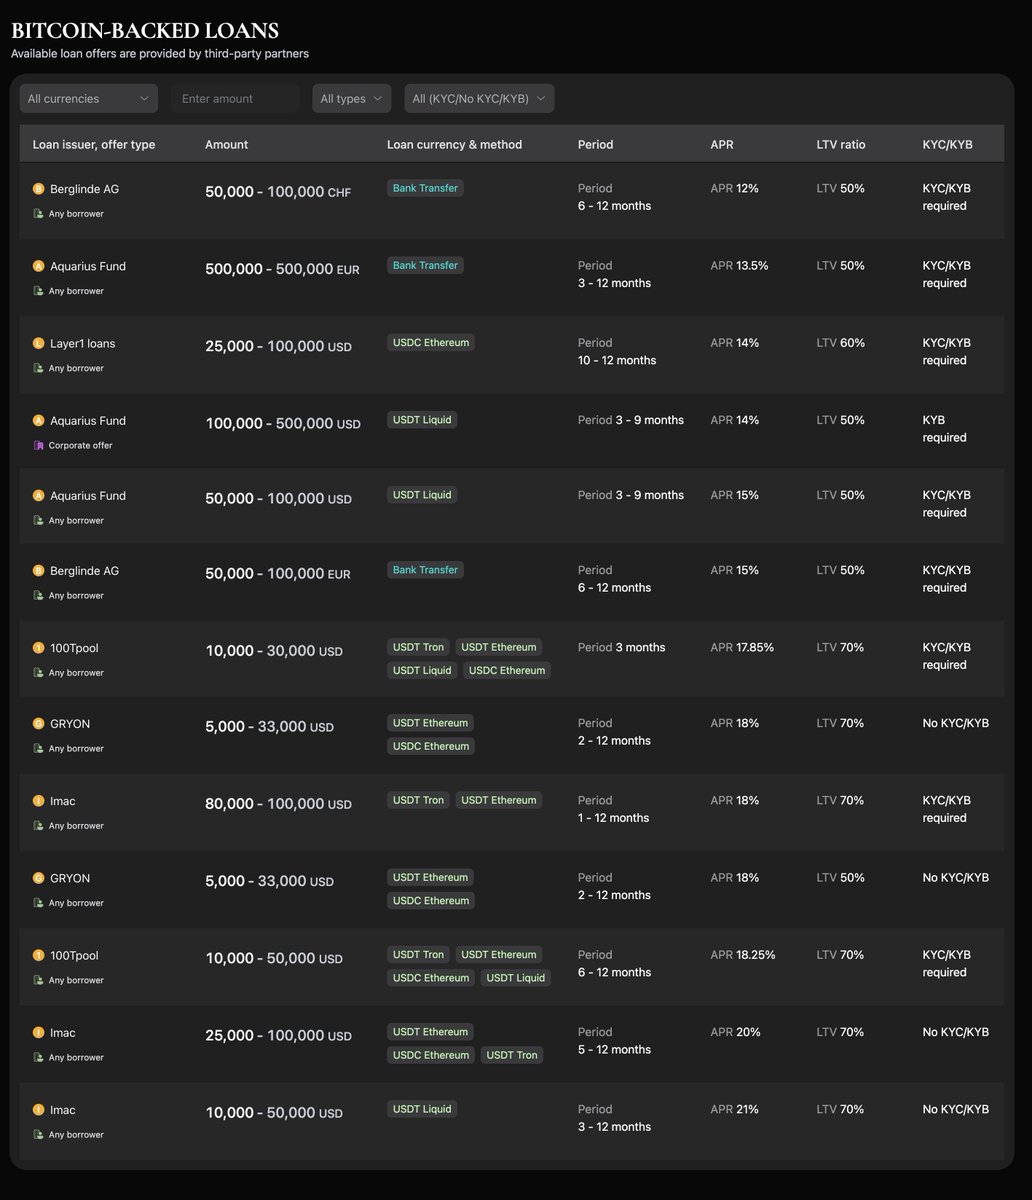Click the APR 17.85% value
This screenshot has width=1032, height=1200.
coord(742,647)
